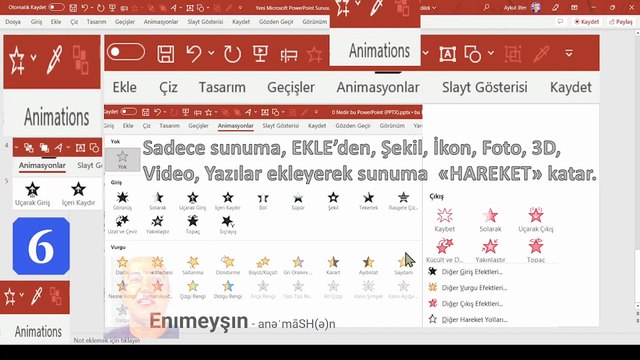Switch to the Gözden Geçir tab in top ribbon
Screen dimensions: 640x360
point(276,22)
